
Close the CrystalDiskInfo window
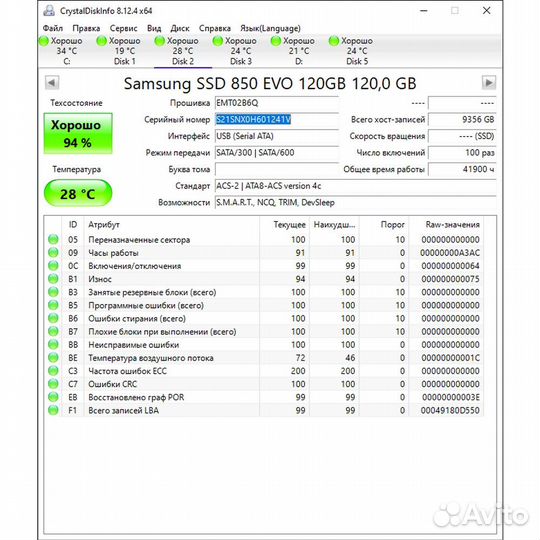click(x=486, y=11)
